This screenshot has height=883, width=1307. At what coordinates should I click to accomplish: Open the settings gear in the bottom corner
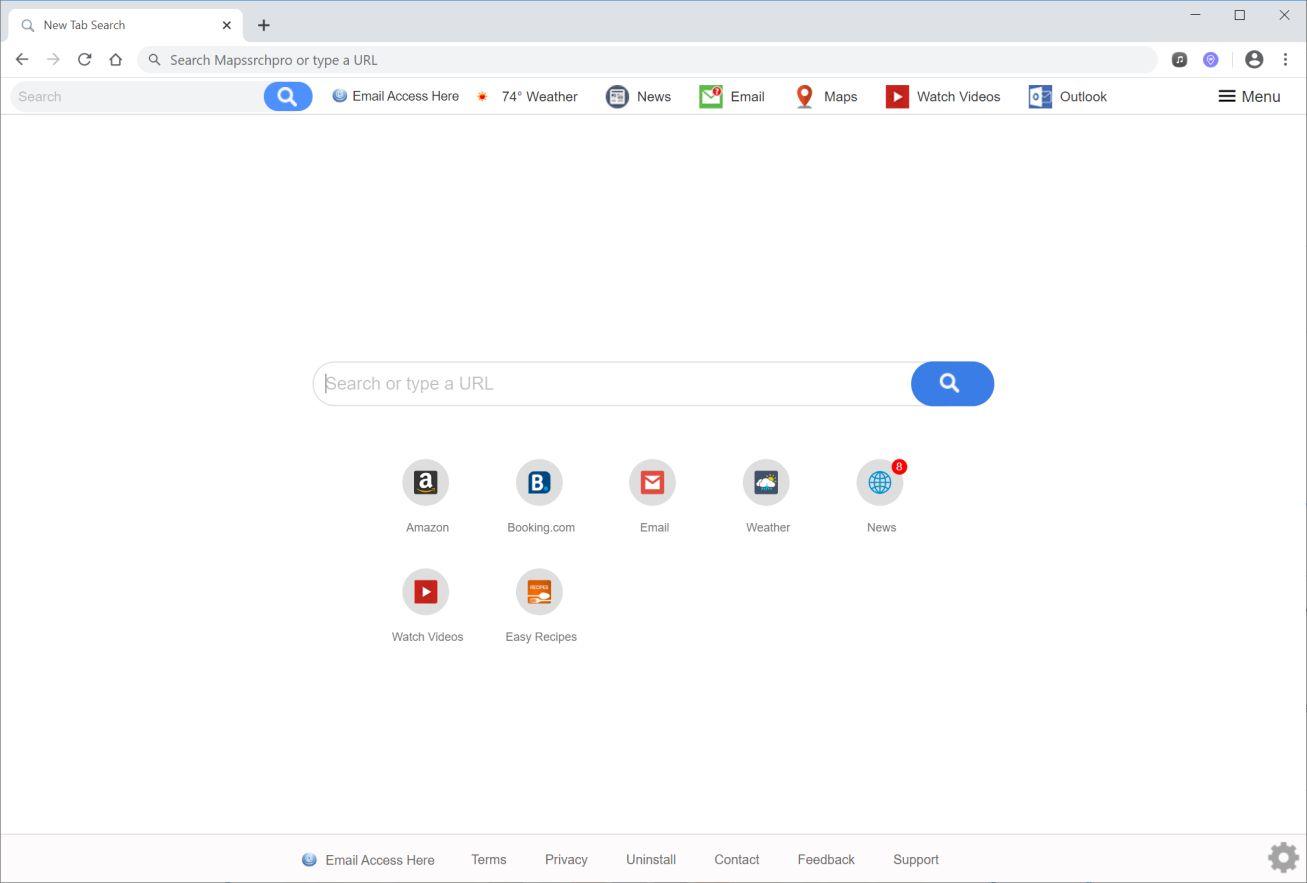point(1283,856)
